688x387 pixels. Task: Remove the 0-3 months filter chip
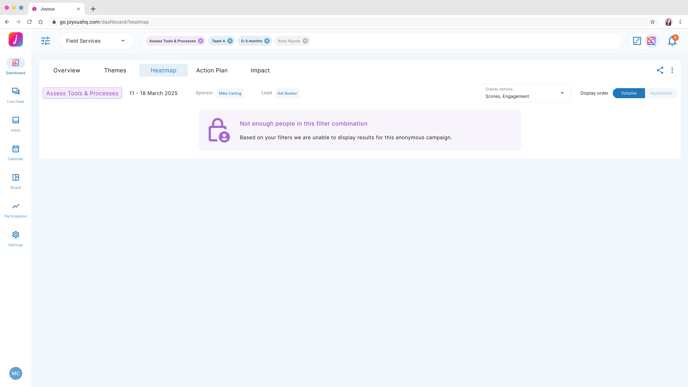[x=267, y=41]
